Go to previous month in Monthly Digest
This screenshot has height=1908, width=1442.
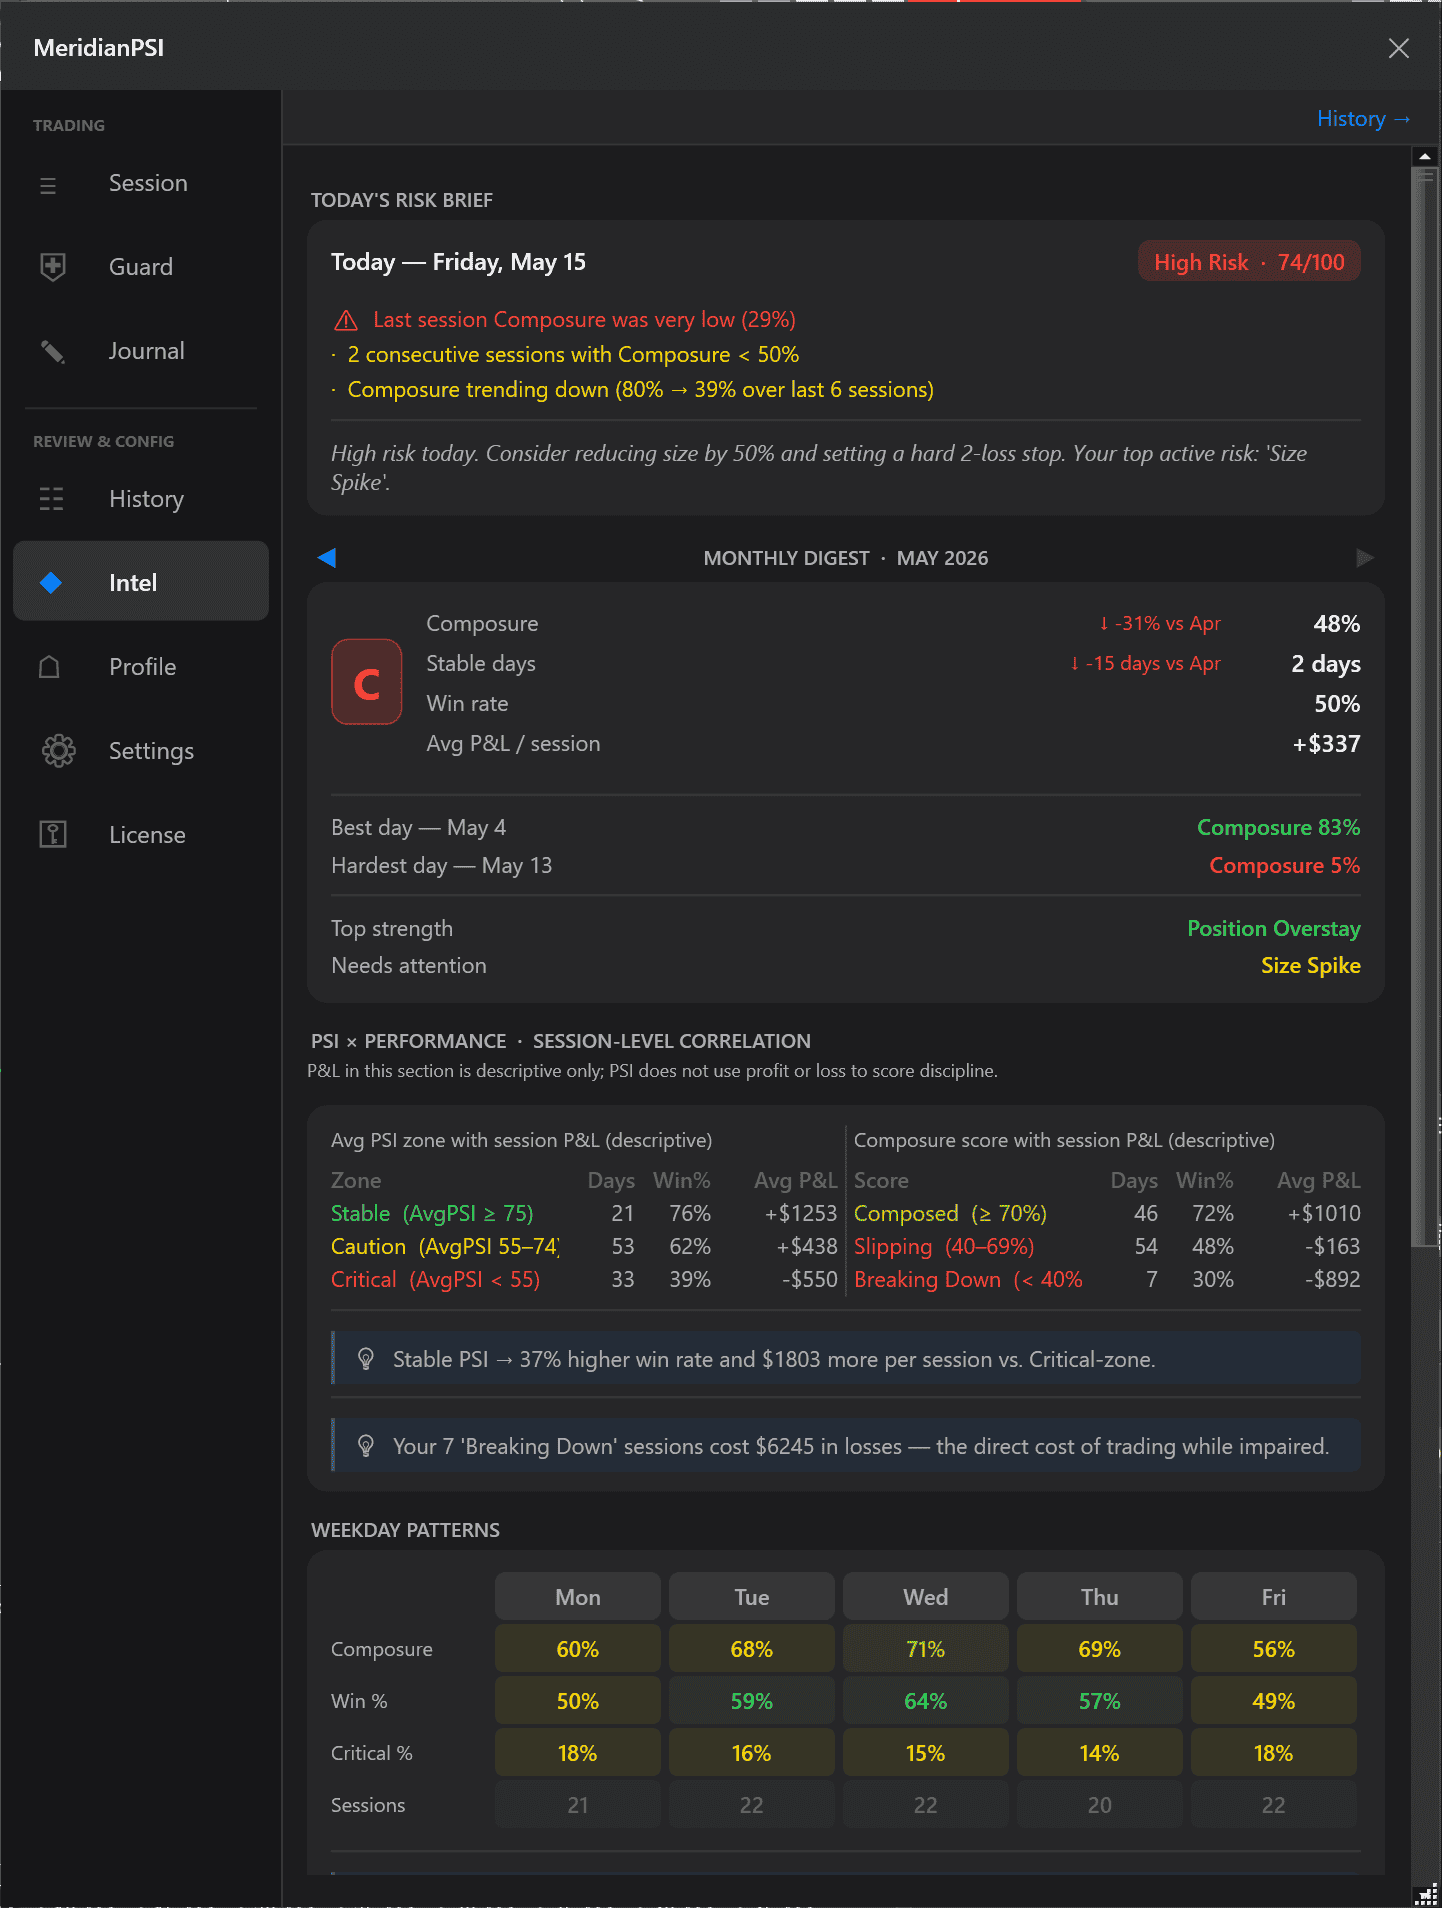click(327, 557)
